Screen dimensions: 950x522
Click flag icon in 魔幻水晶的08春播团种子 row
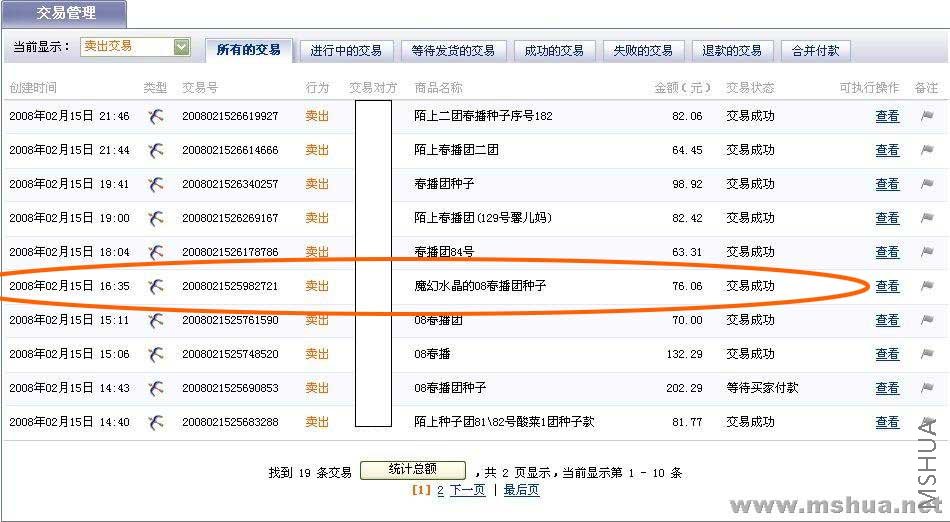pos(926,286)
